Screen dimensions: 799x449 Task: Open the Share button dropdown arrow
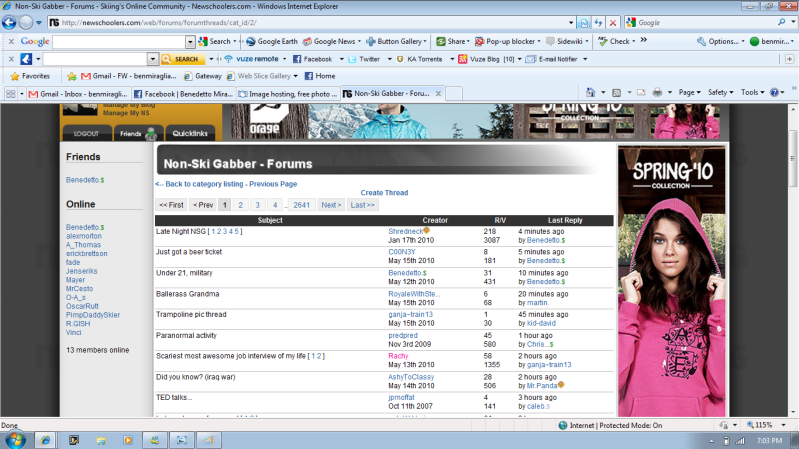pos(468,41)
